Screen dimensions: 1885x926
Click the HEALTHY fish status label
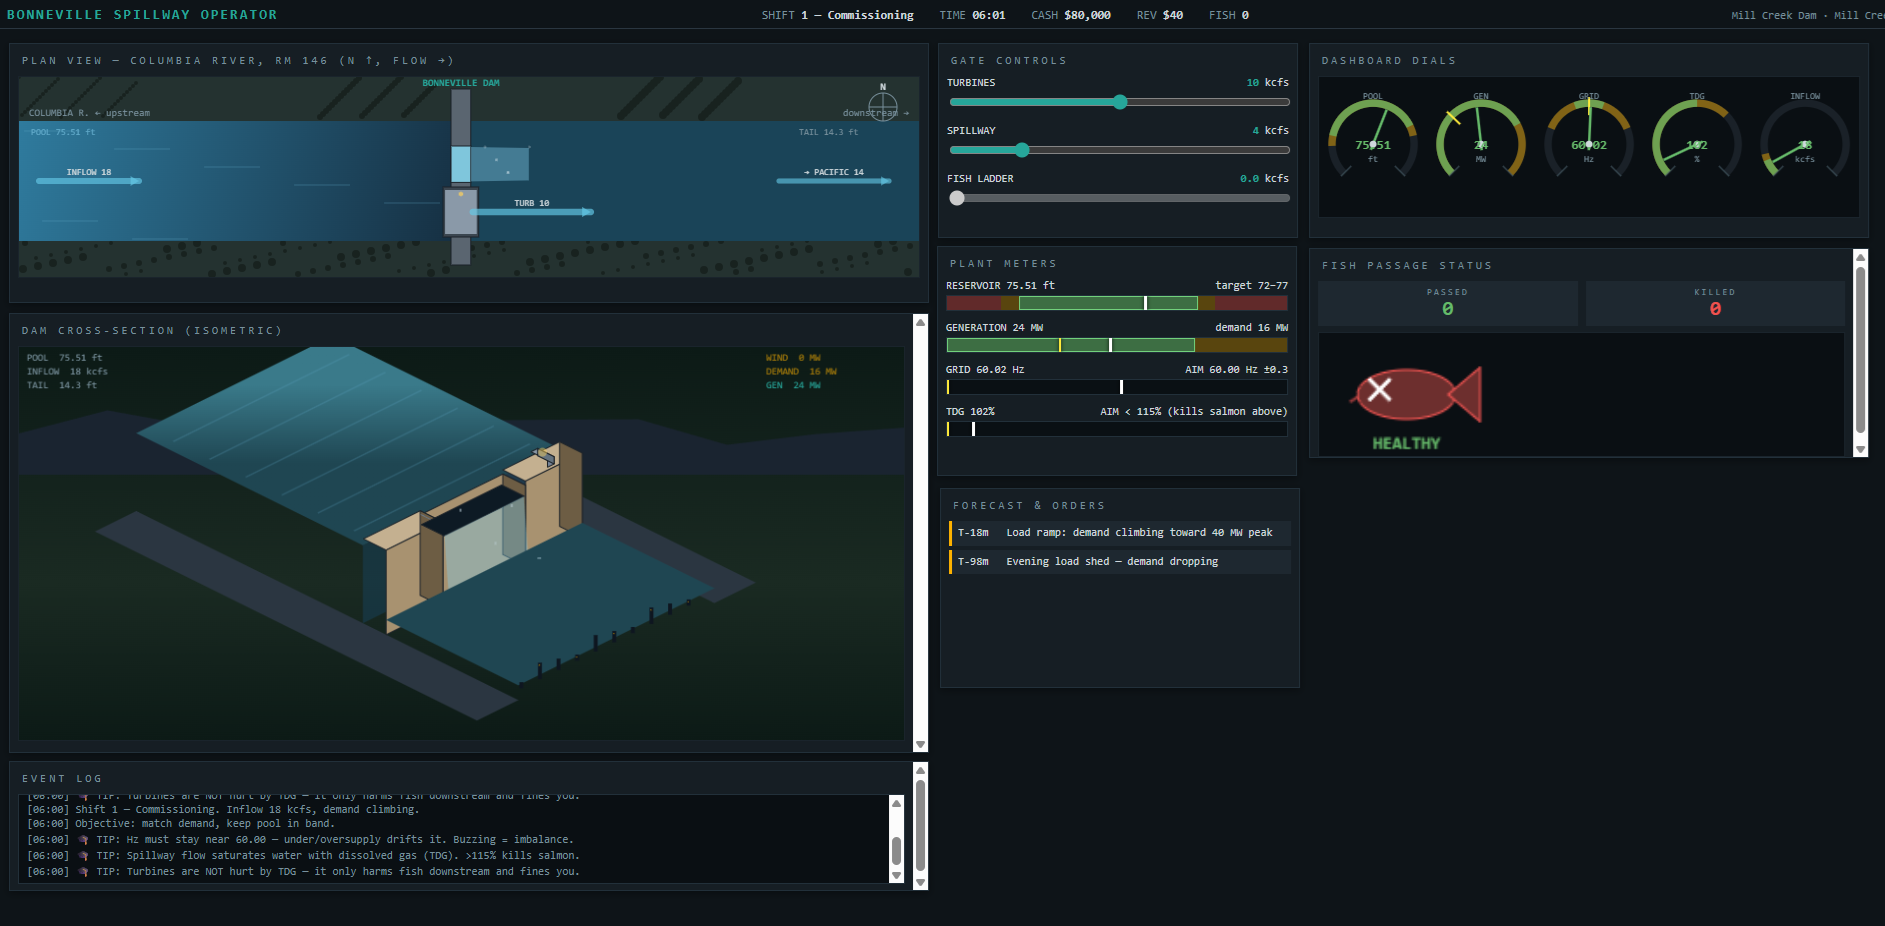(x=1406, y=443)
